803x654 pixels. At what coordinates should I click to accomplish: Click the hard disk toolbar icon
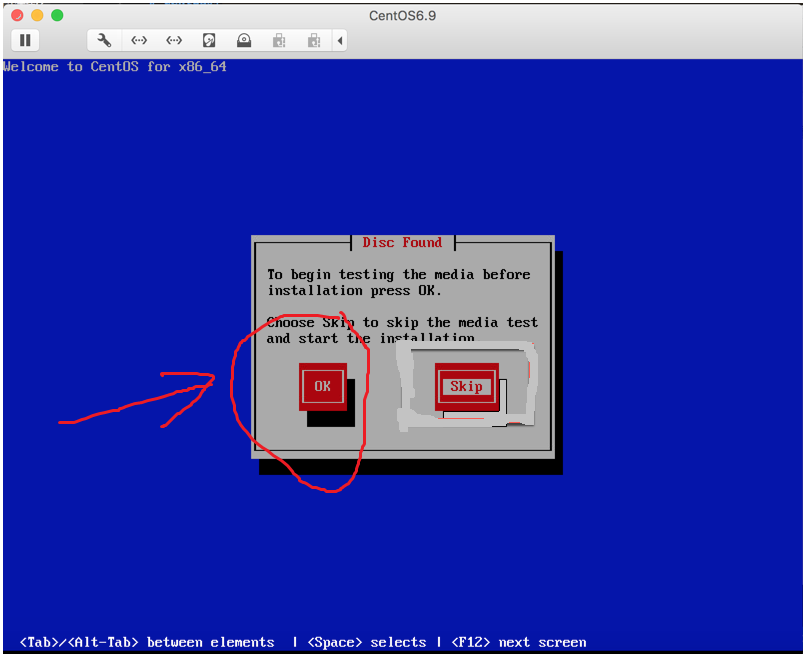coord(209,40)
